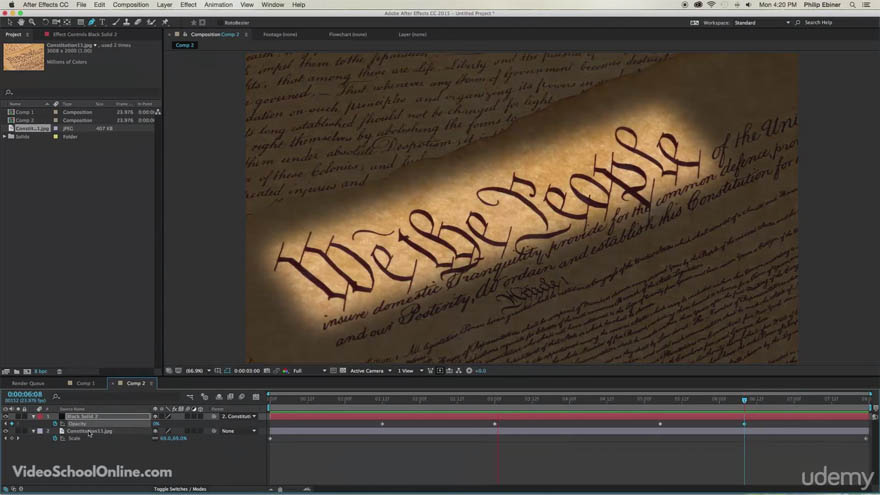Open the Workspace Standard dropdown
The width and height of the screenshot is (880, 495).
tap(762, 23)
